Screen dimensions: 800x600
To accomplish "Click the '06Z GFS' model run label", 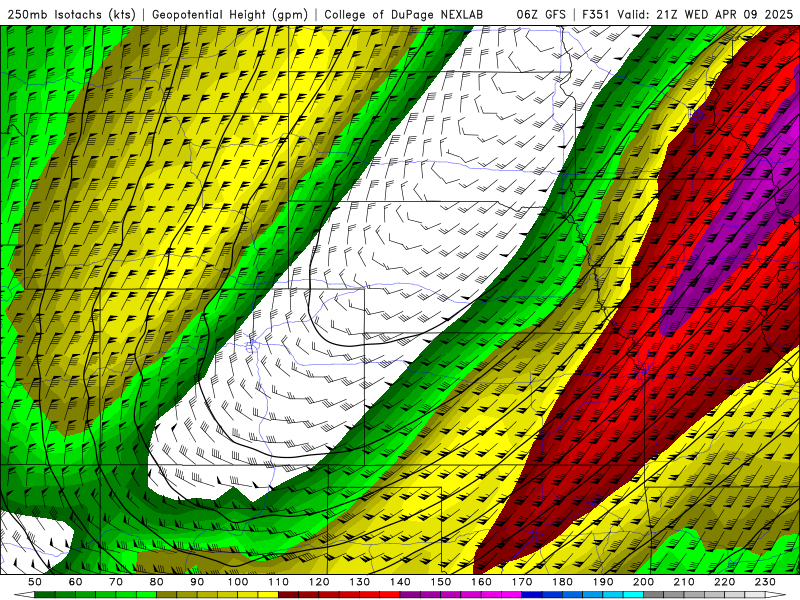I will [x=541, y=15].
